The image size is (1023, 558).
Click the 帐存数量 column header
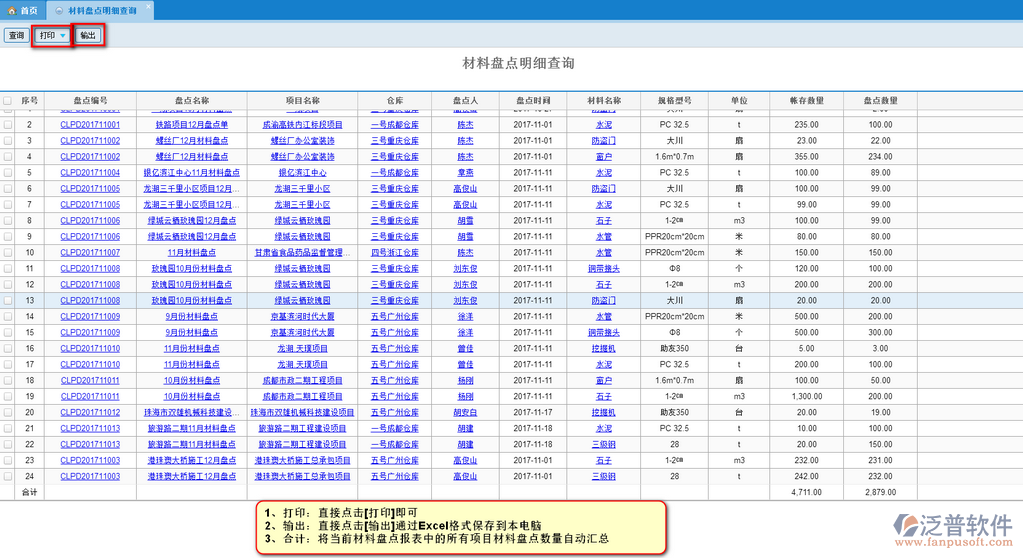coord(806,101)
